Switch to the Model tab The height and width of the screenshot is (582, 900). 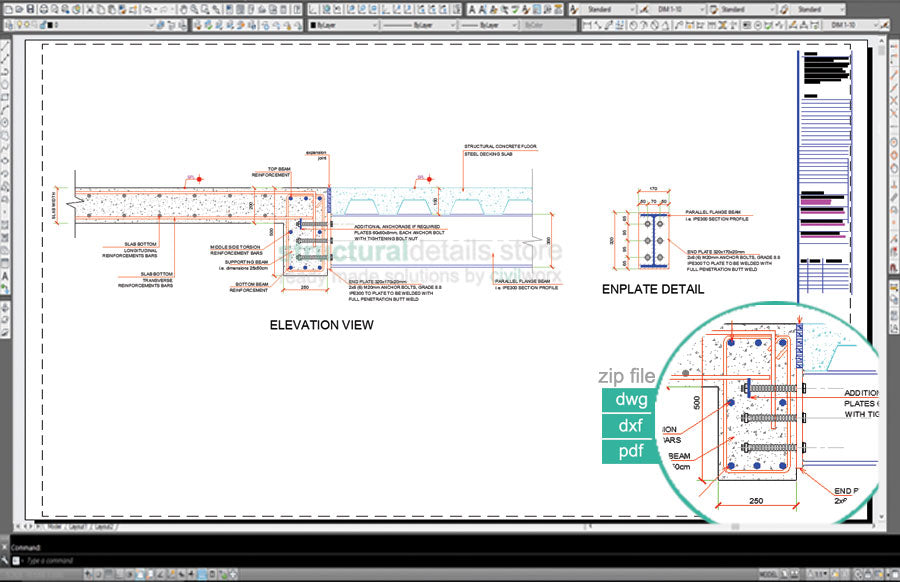(53, 524)
